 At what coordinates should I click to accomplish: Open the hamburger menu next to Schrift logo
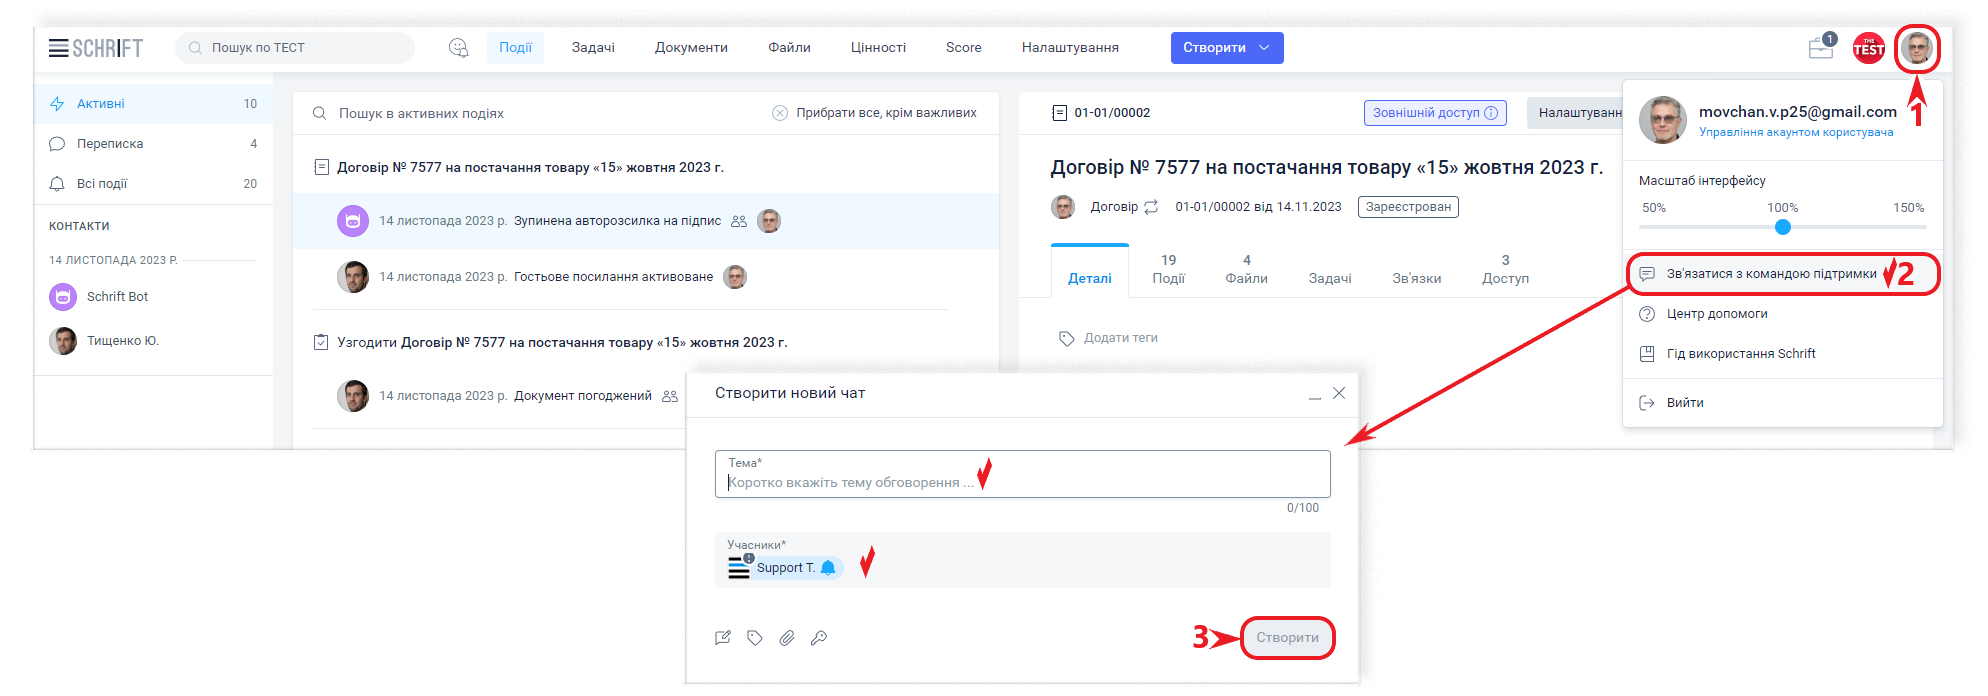coord(58,48)
